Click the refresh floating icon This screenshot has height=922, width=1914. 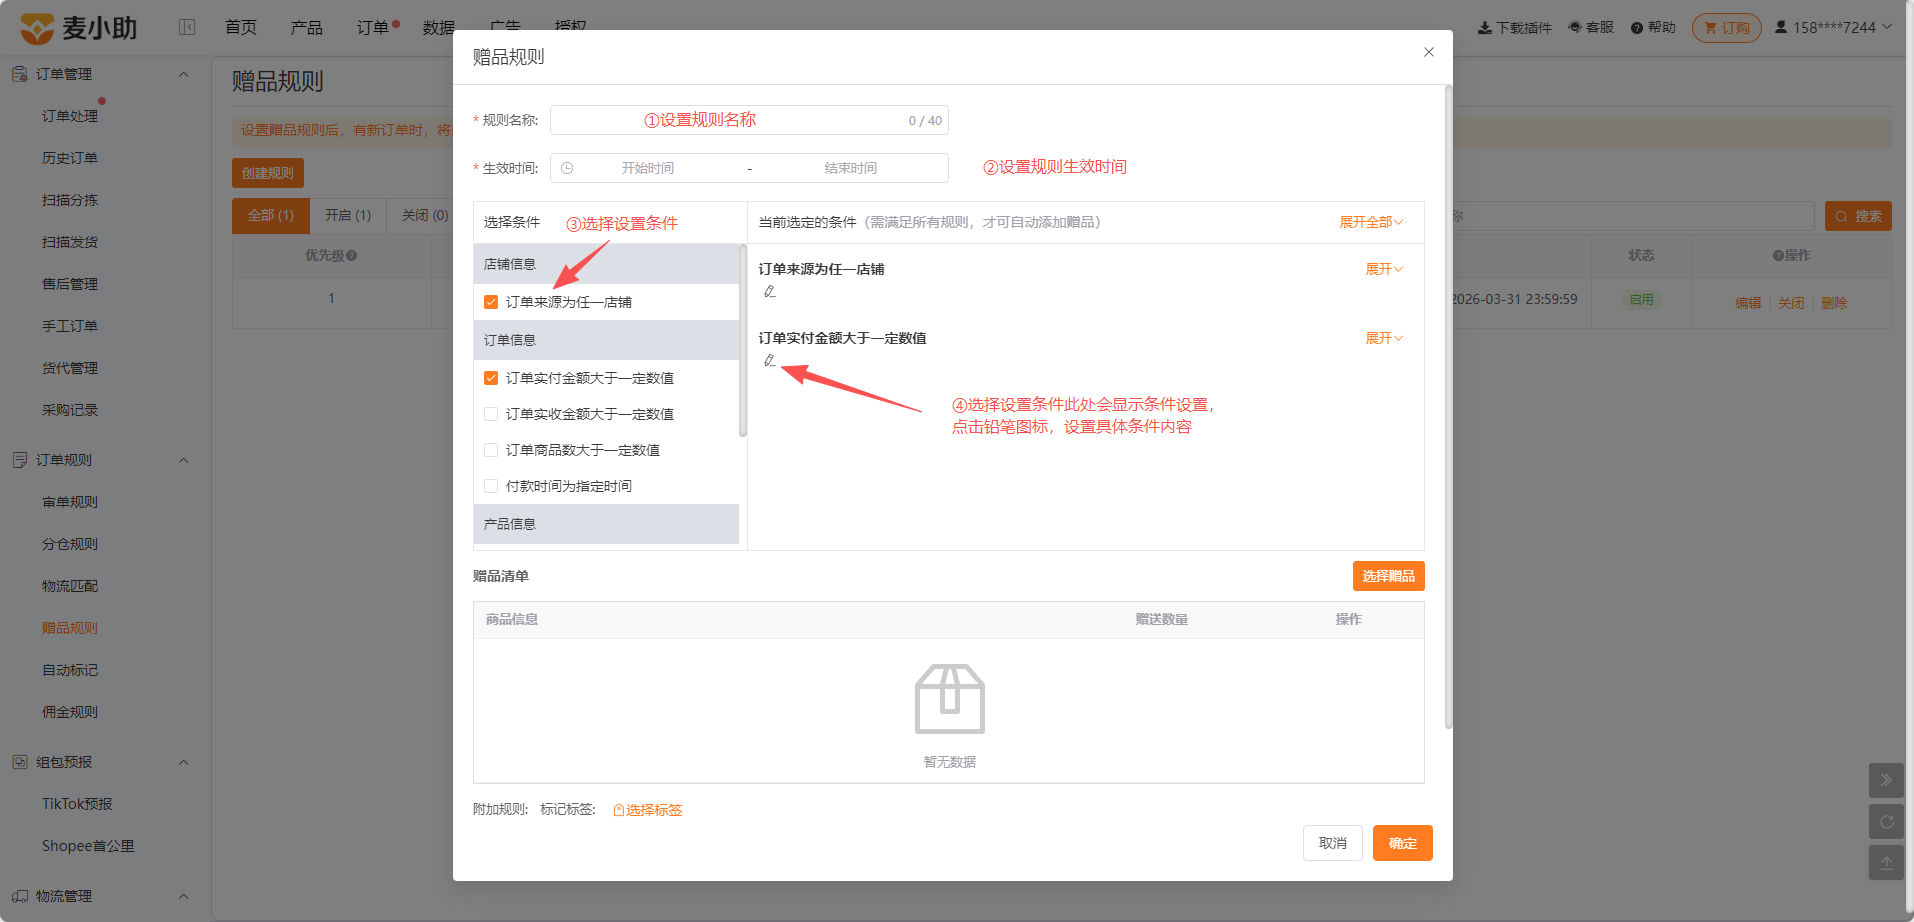[1886, 822]
